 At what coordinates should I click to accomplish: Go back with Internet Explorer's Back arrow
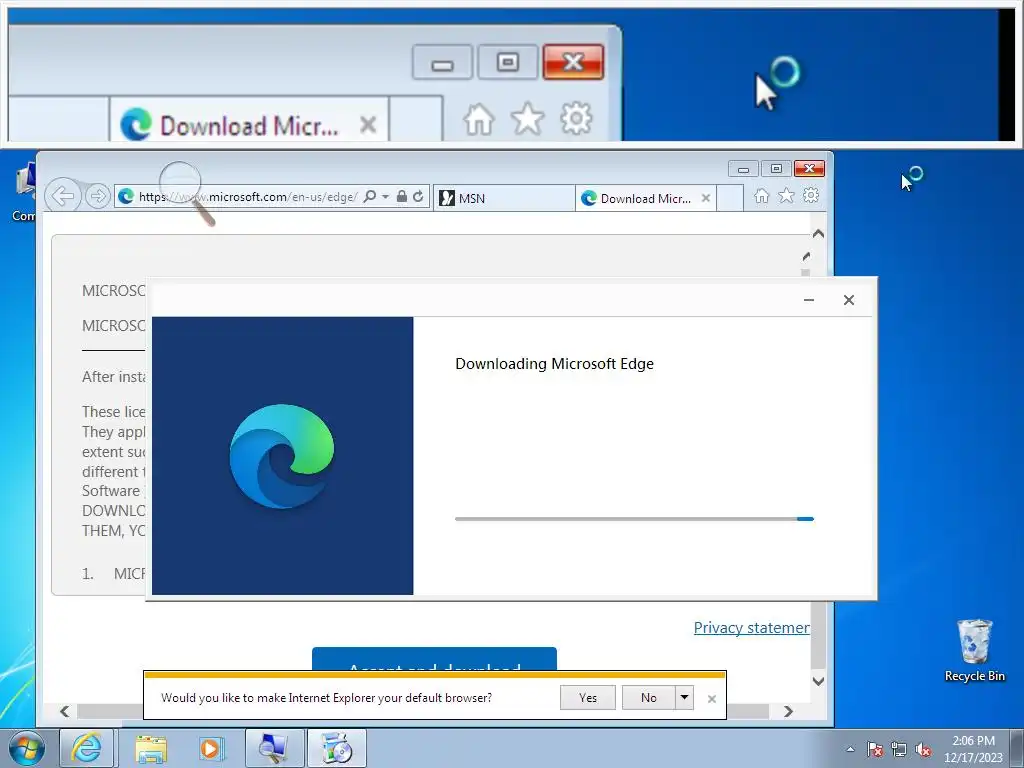click(63, 196)
